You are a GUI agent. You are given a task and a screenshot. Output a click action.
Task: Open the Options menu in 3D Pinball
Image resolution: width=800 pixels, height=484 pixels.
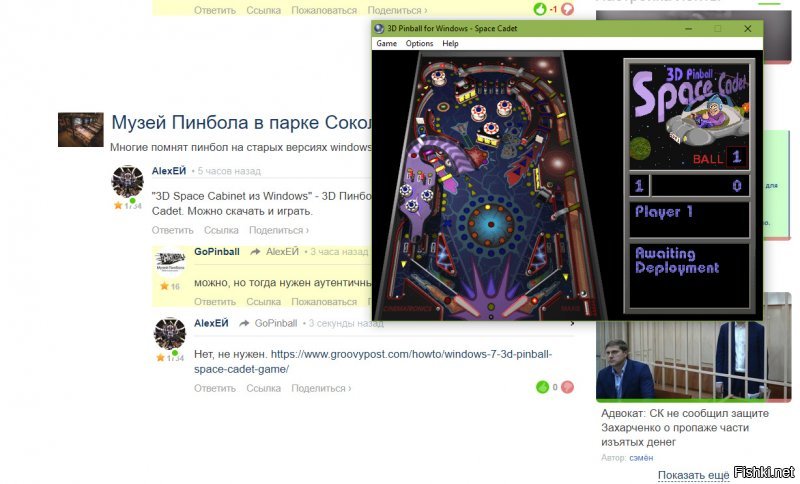pos(419,43)
